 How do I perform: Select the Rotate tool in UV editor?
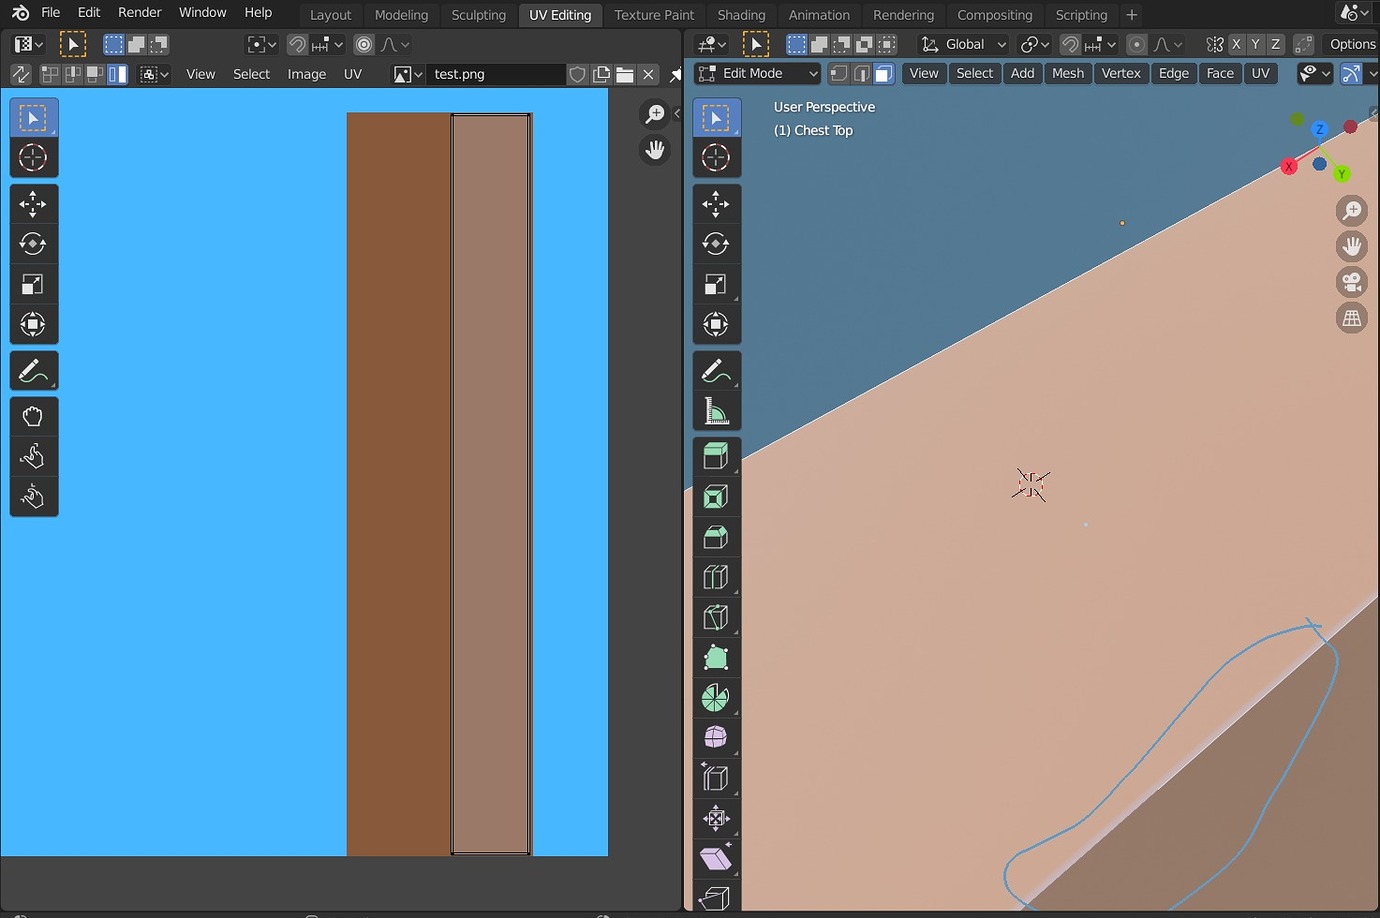pyautogui.click(x=33, y=244)
